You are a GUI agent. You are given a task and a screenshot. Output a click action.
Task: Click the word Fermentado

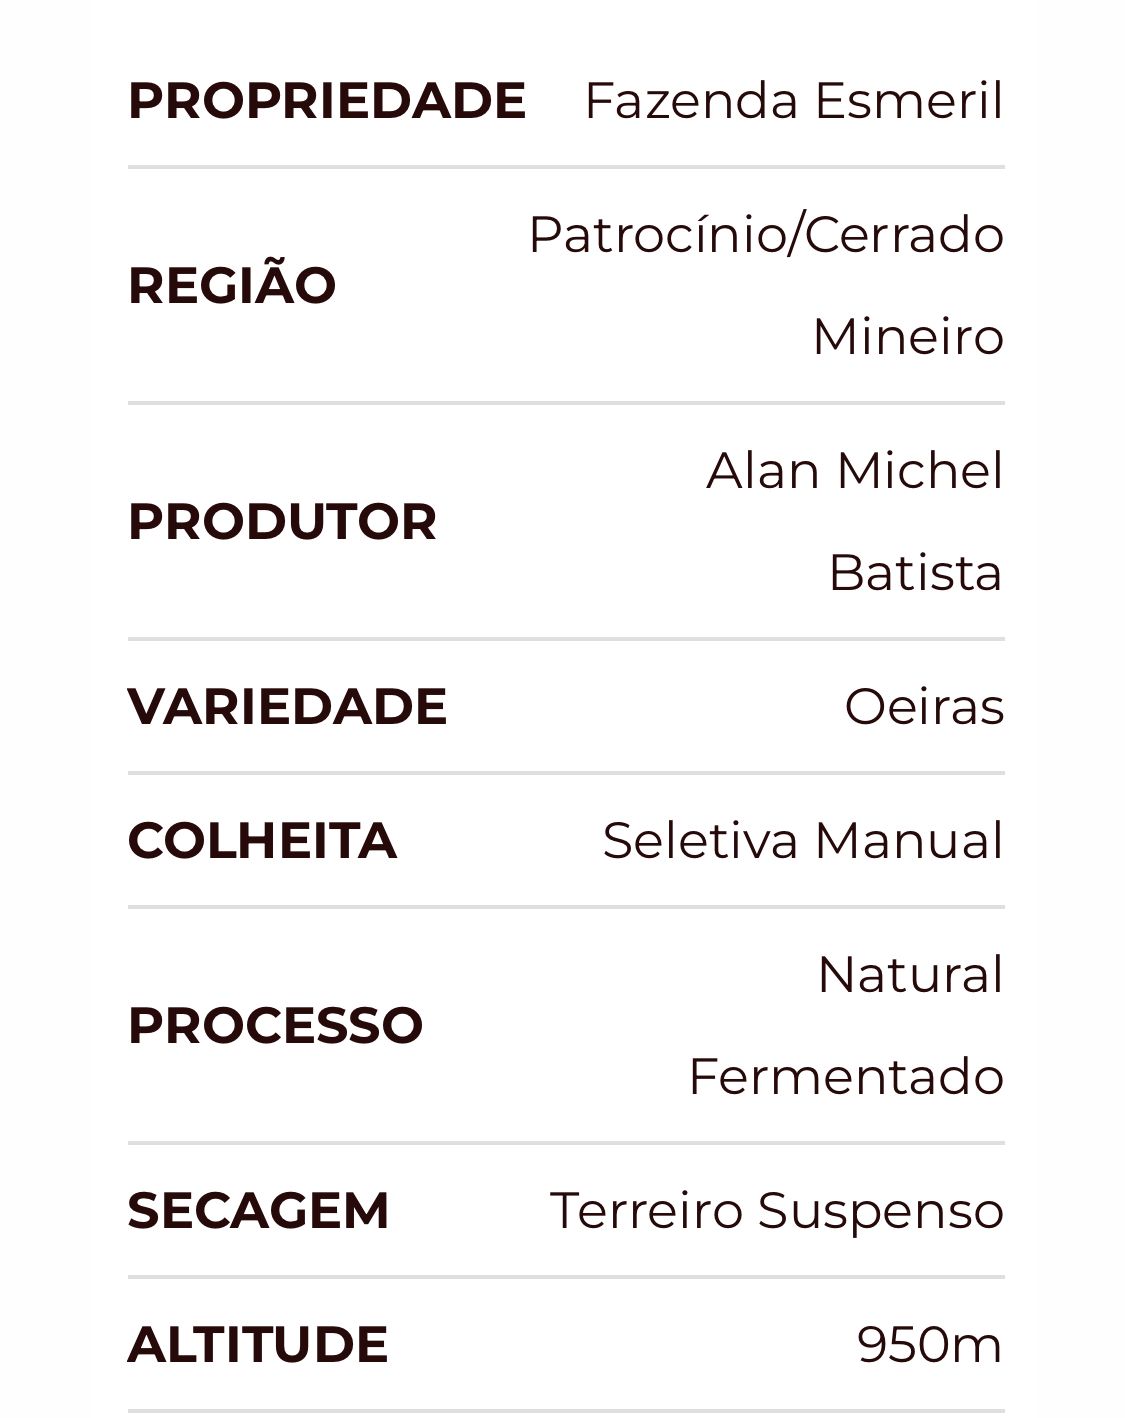click(x=846, y=1077)
